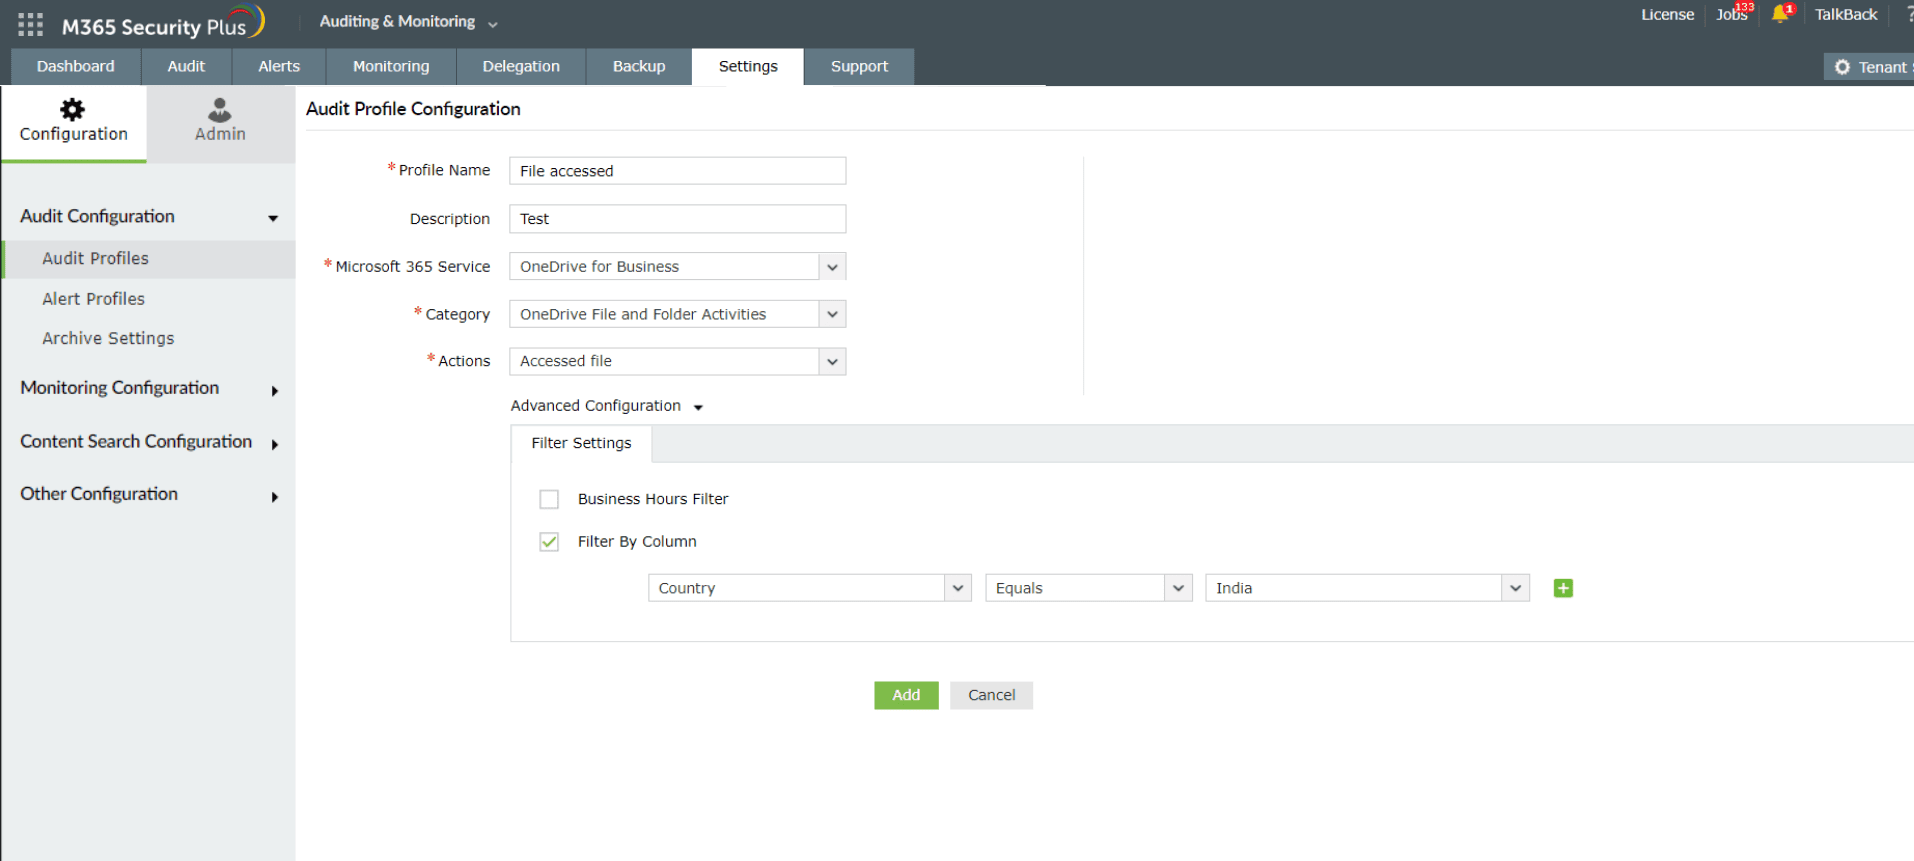Open the License link
This screenshot has height=861, width=1914.
click(x=1667, y=15)
